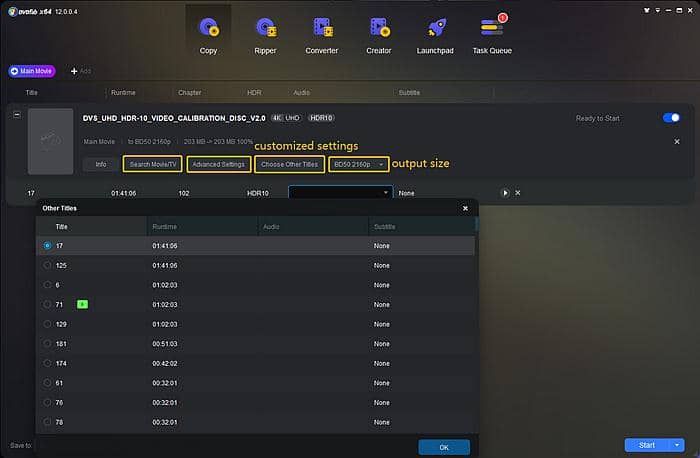Toggle the task enable switch
The image size is (700, 458).
point(671,118)
